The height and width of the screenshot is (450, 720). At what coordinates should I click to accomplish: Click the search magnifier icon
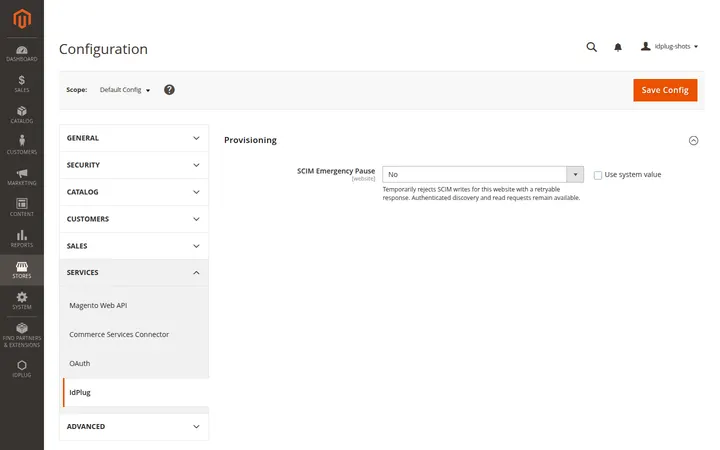(x=591, y=47)
